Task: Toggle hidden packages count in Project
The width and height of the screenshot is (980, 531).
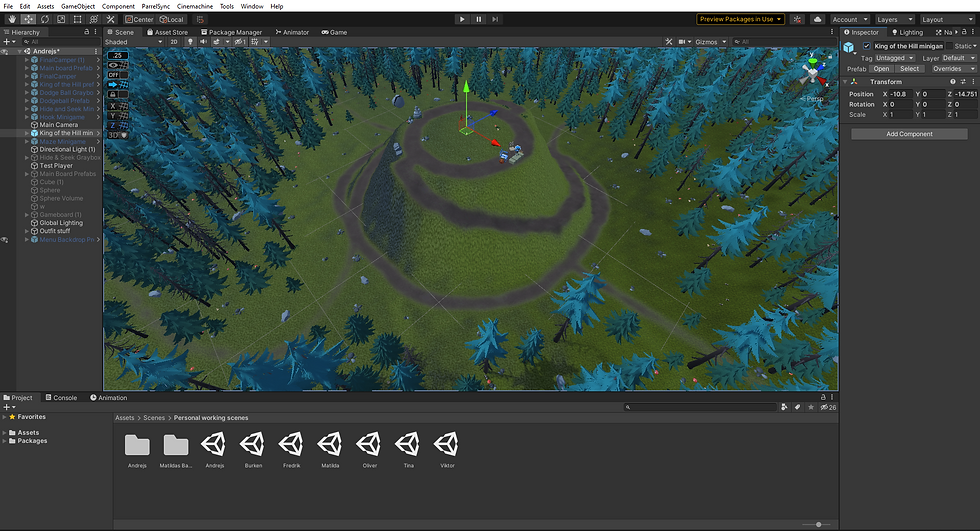Action: (x=828, y=407)
